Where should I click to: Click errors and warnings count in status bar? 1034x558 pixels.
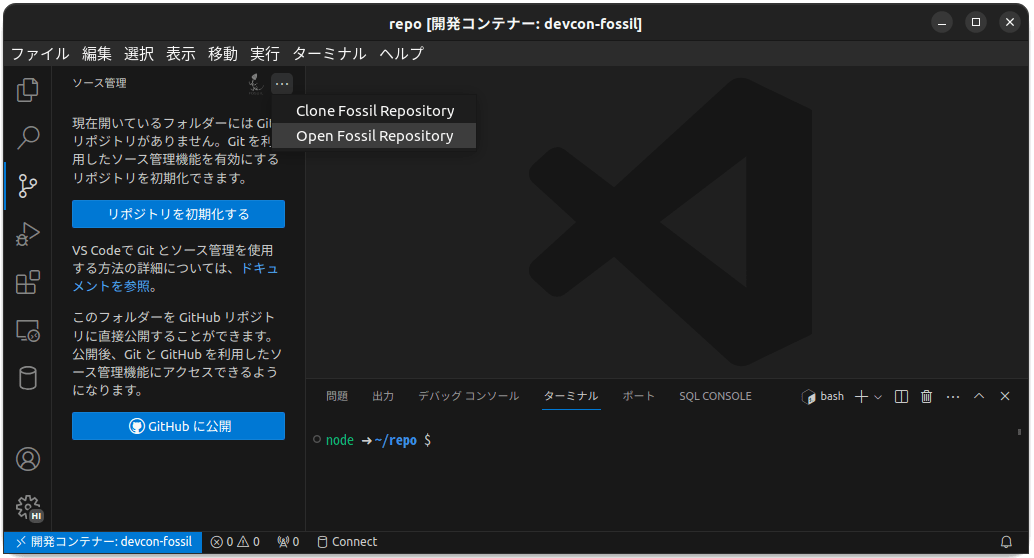[x=235, y=542]
